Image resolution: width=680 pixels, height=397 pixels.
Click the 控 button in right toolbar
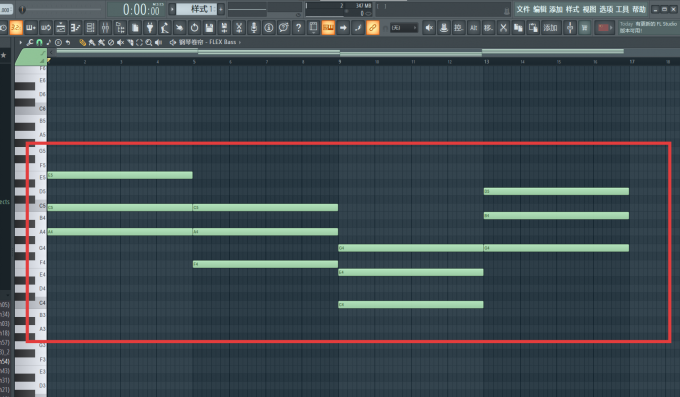coord(458,28)
